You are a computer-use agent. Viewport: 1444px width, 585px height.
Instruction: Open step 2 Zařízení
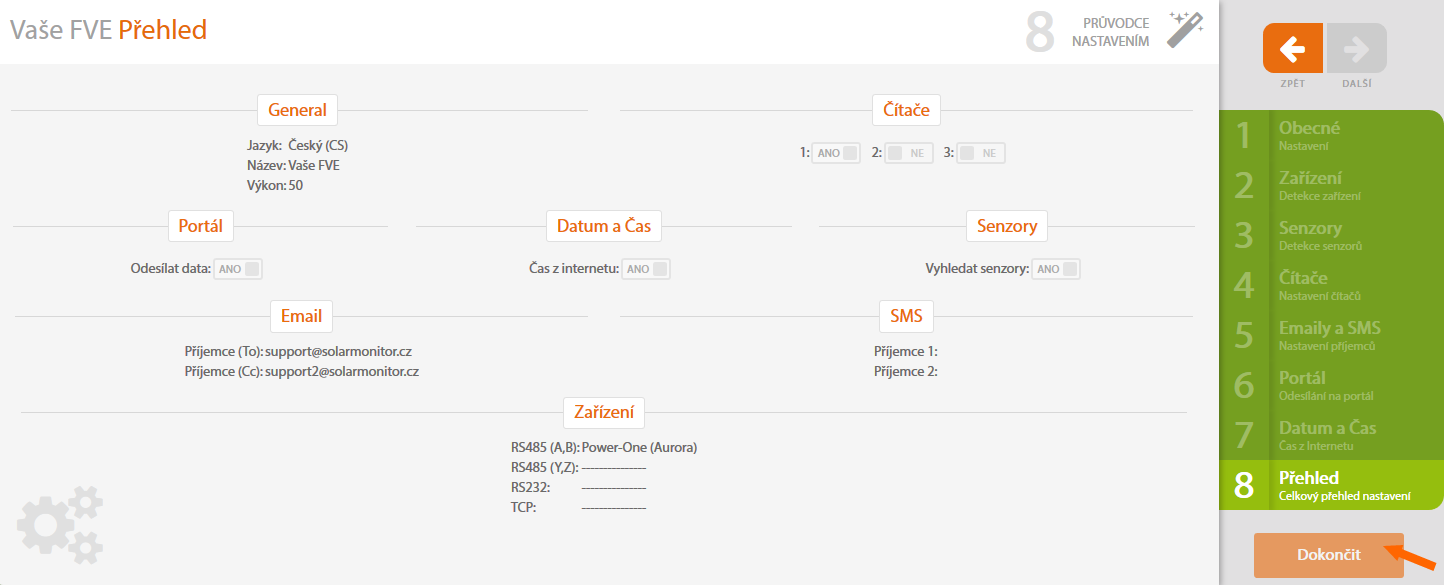click(1330, 185)
